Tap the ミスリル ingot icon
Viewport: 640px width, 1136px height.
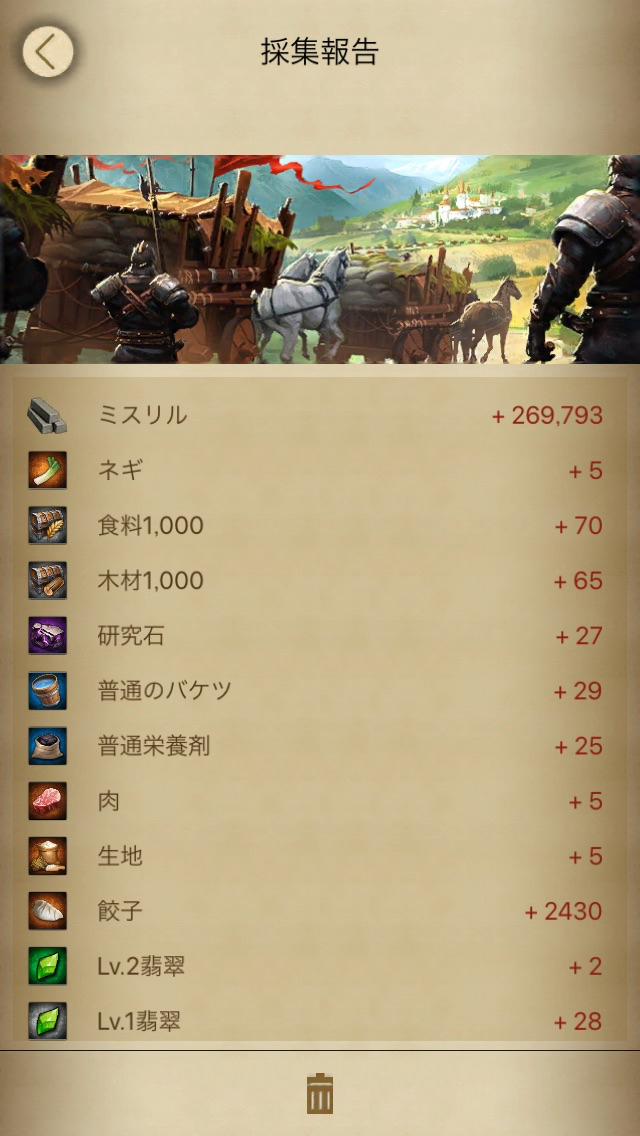47,416
